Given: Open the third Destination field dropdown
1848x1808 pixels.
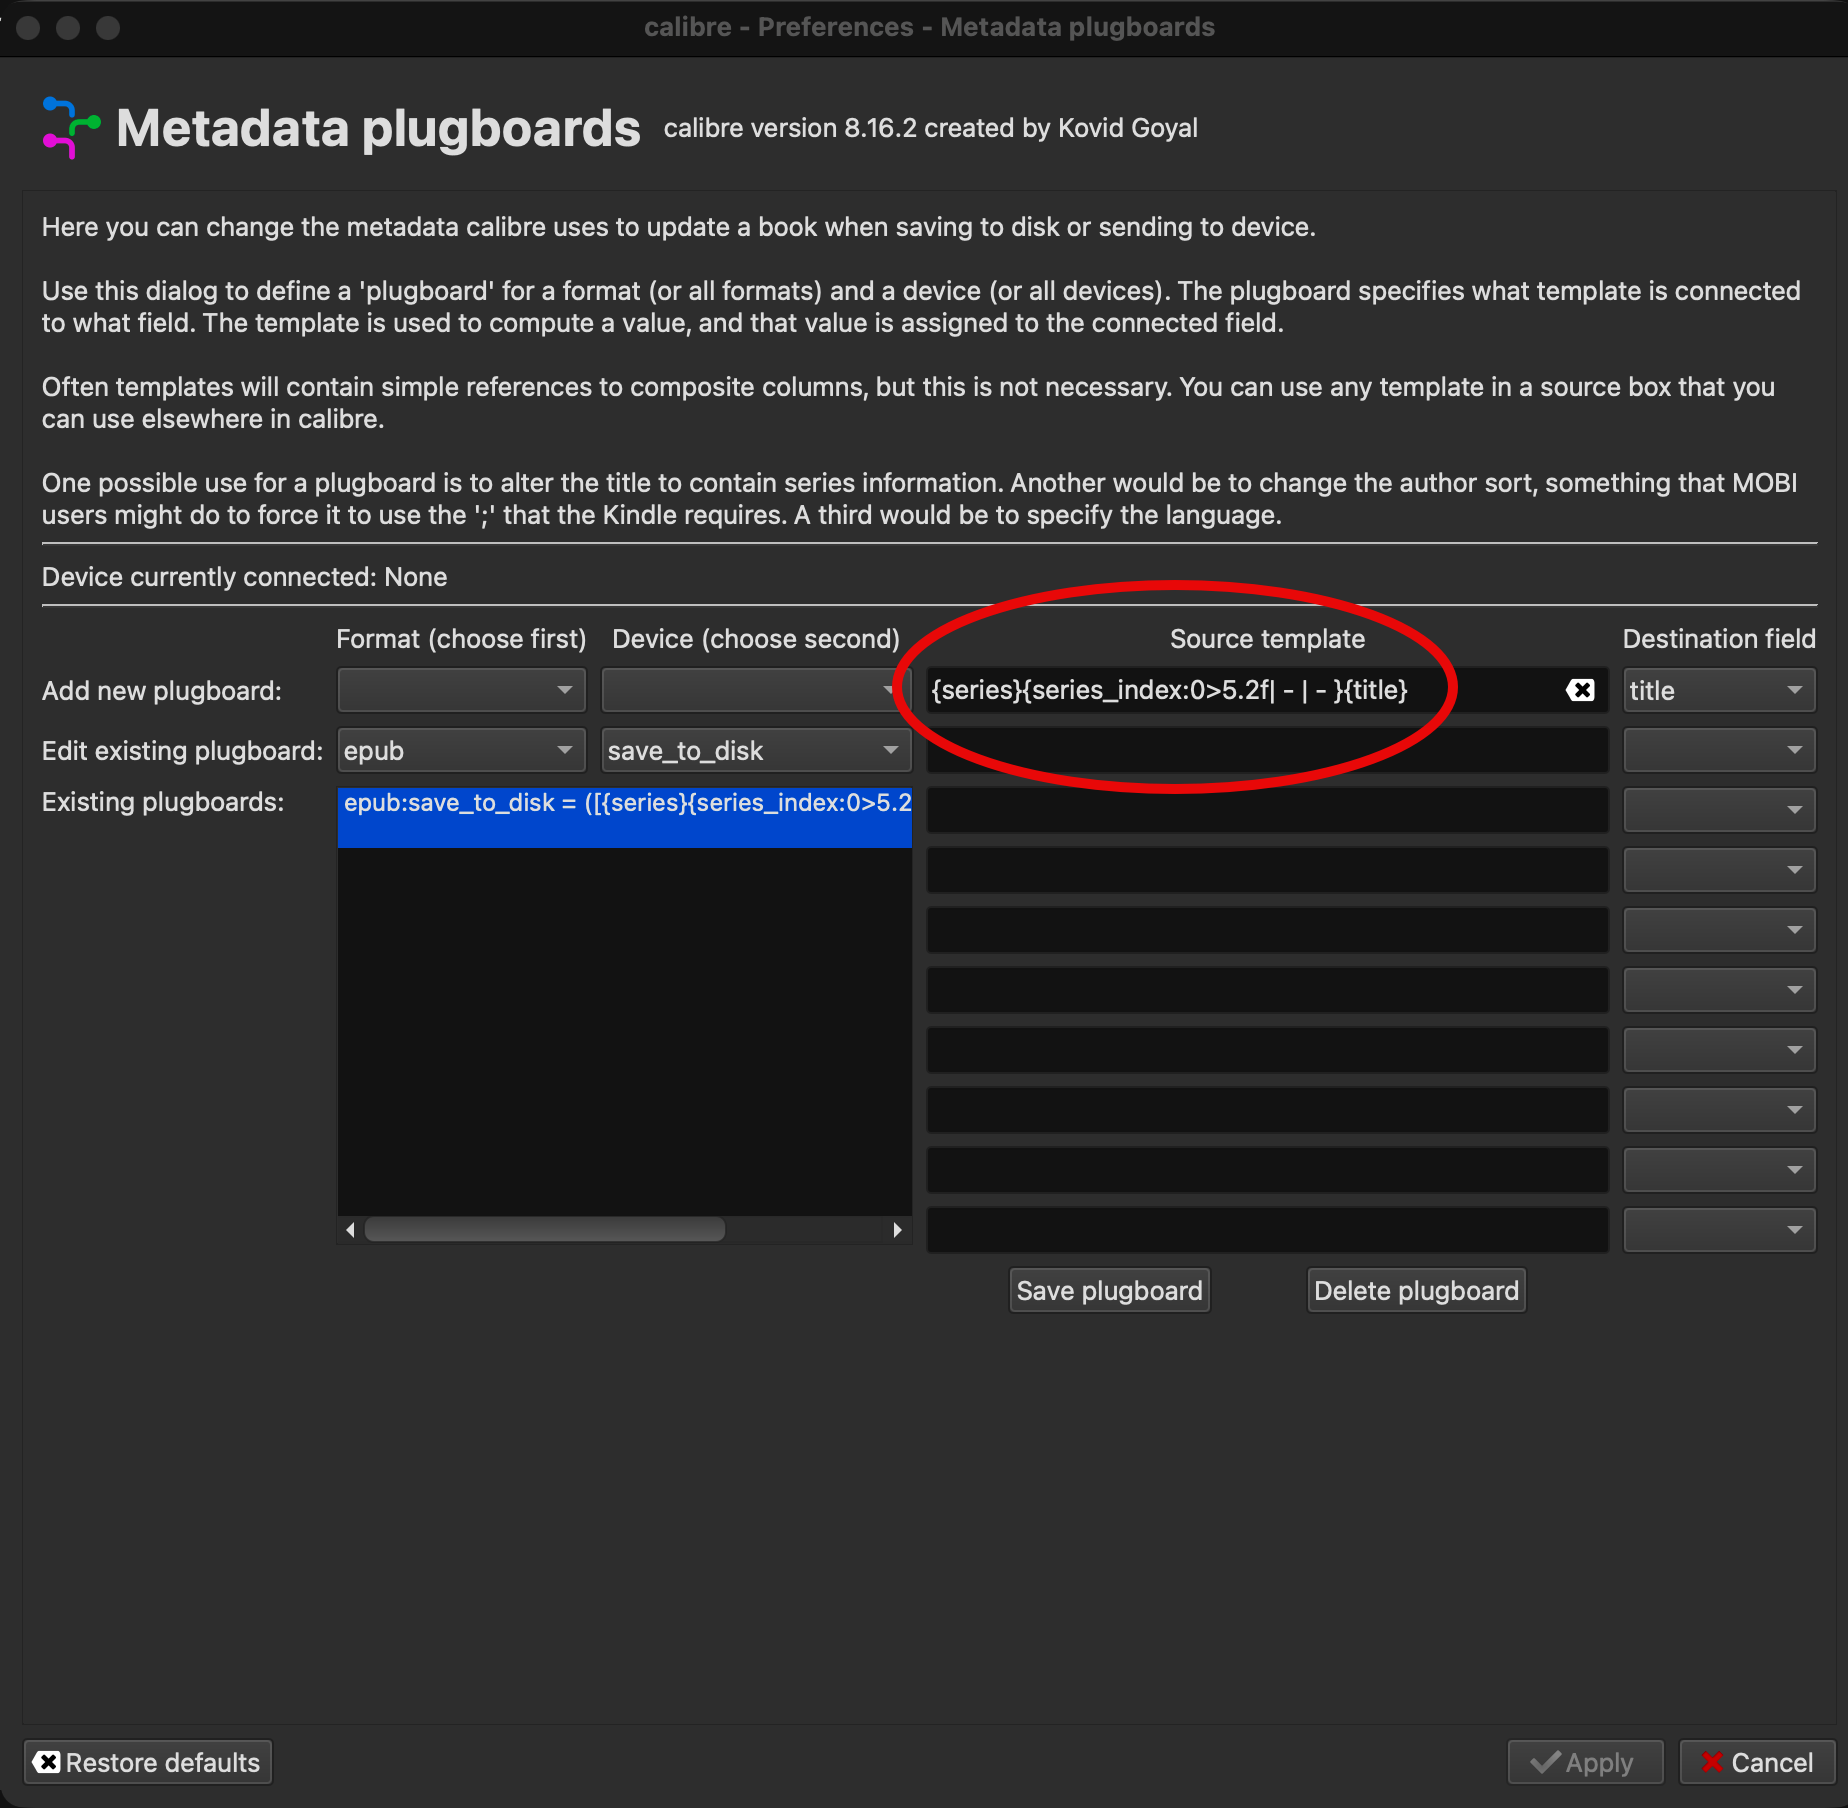Looking at the screenshot, I should (1719, 810).
